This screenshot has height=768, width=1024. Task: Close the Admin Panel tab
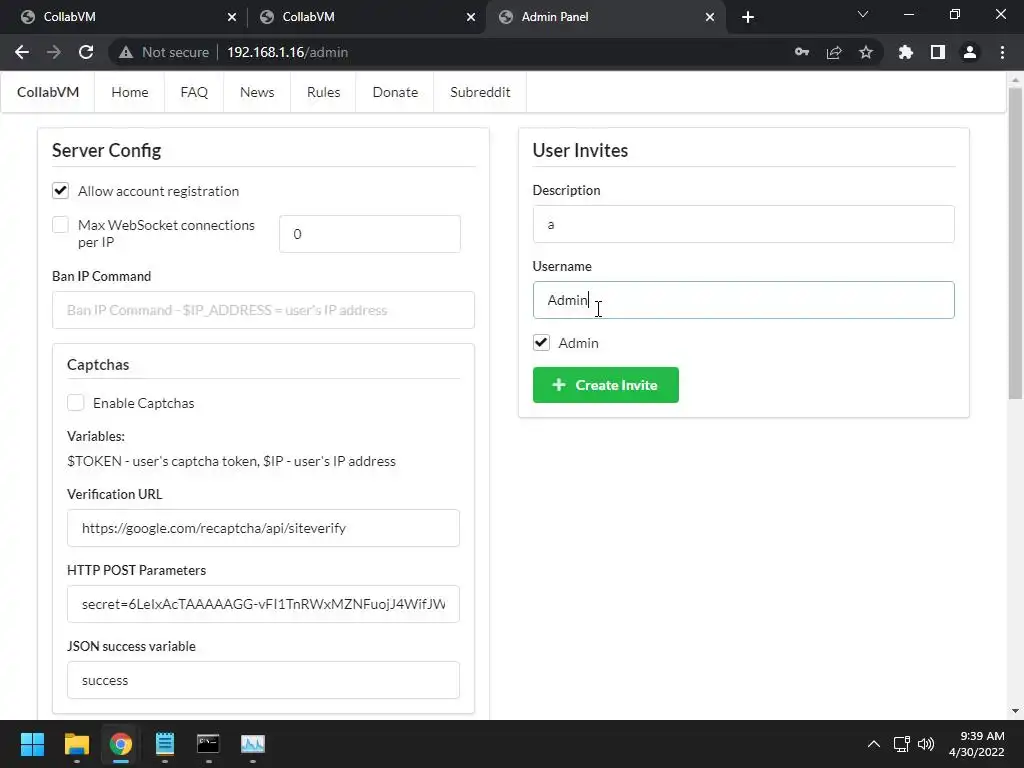click(710, 17)
